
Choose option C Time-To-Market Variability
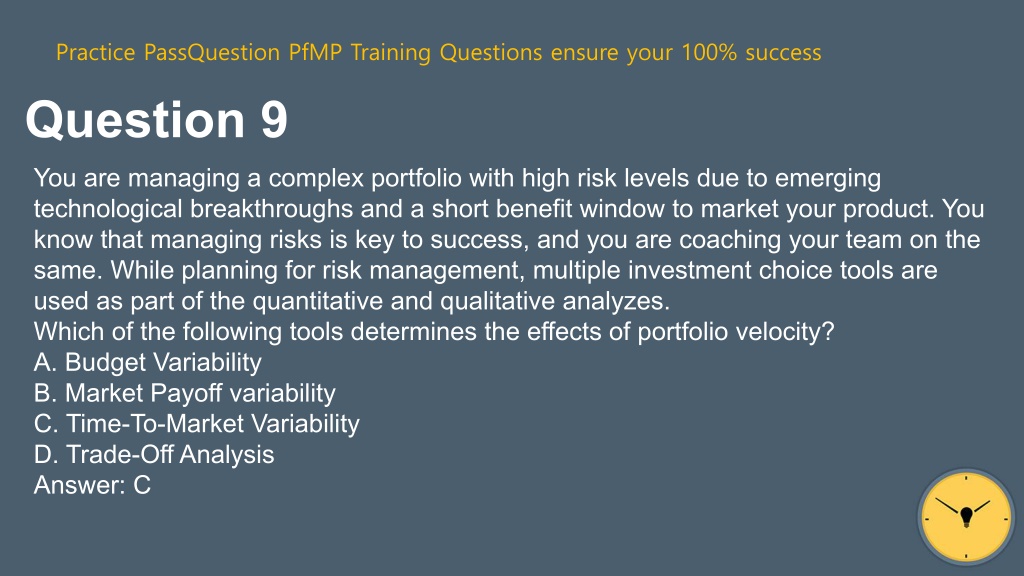tap(197, 424)
